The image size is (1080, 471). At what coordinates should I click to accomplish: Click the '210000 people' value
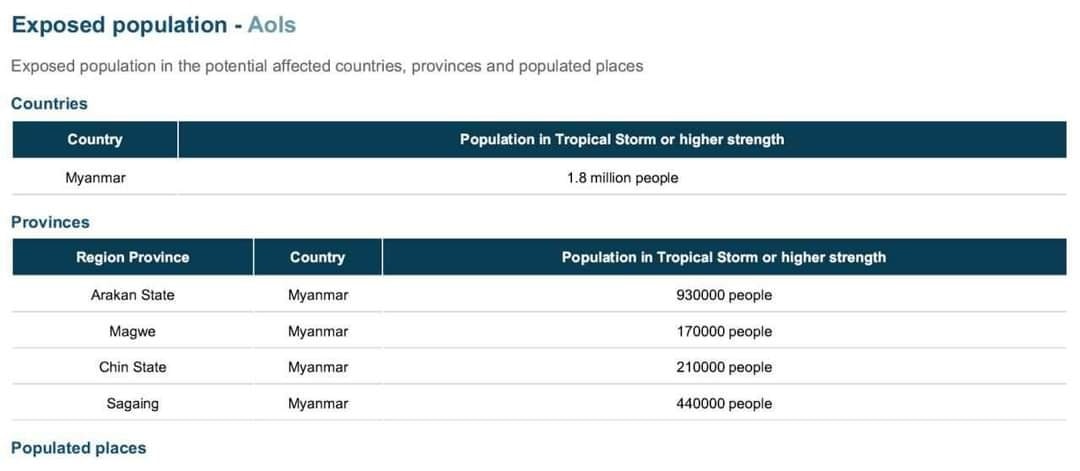click(x=724, y=367)
